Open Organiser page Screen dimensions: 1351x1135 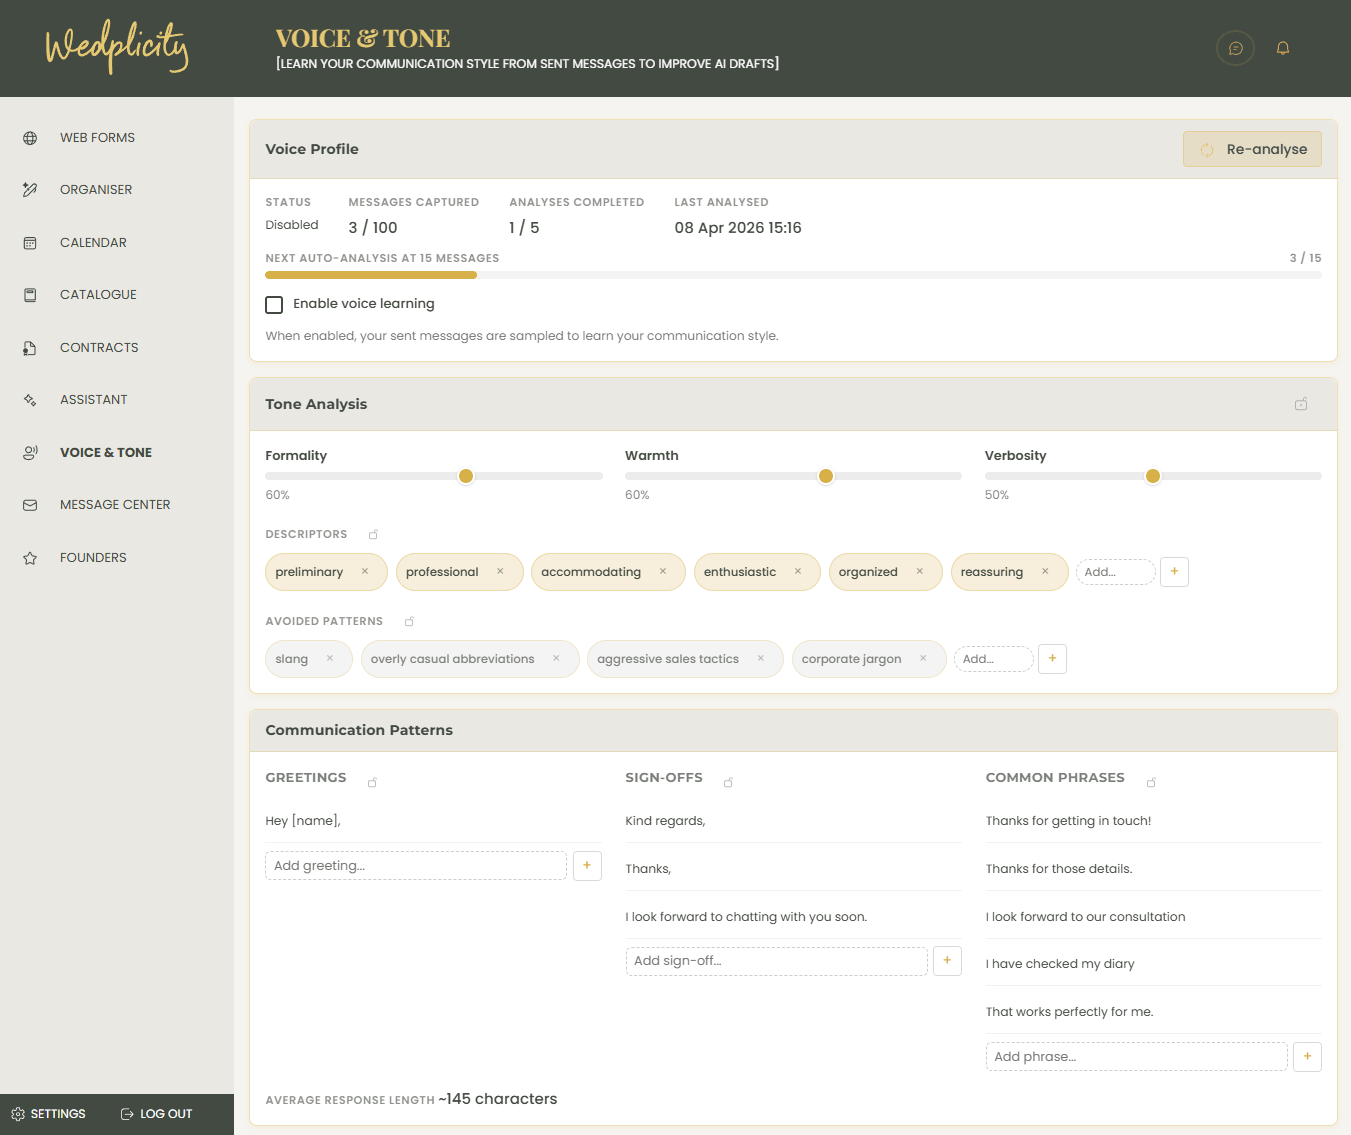96,190
